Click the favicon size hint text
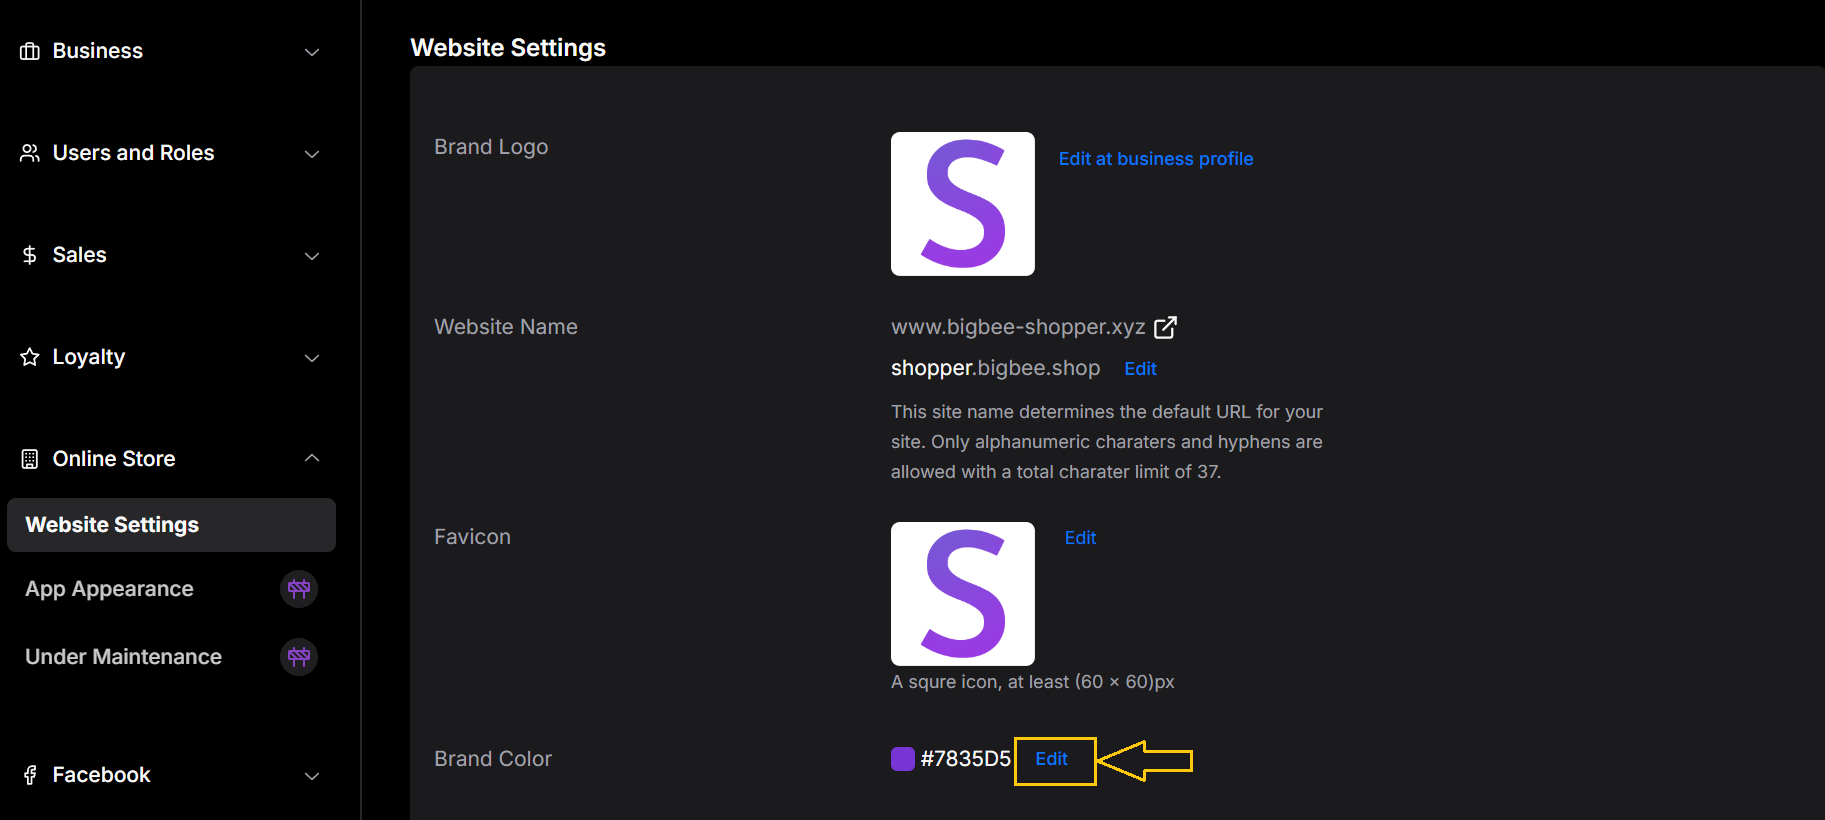This screenshot has width=1825, height=820. click(1033, 682)
